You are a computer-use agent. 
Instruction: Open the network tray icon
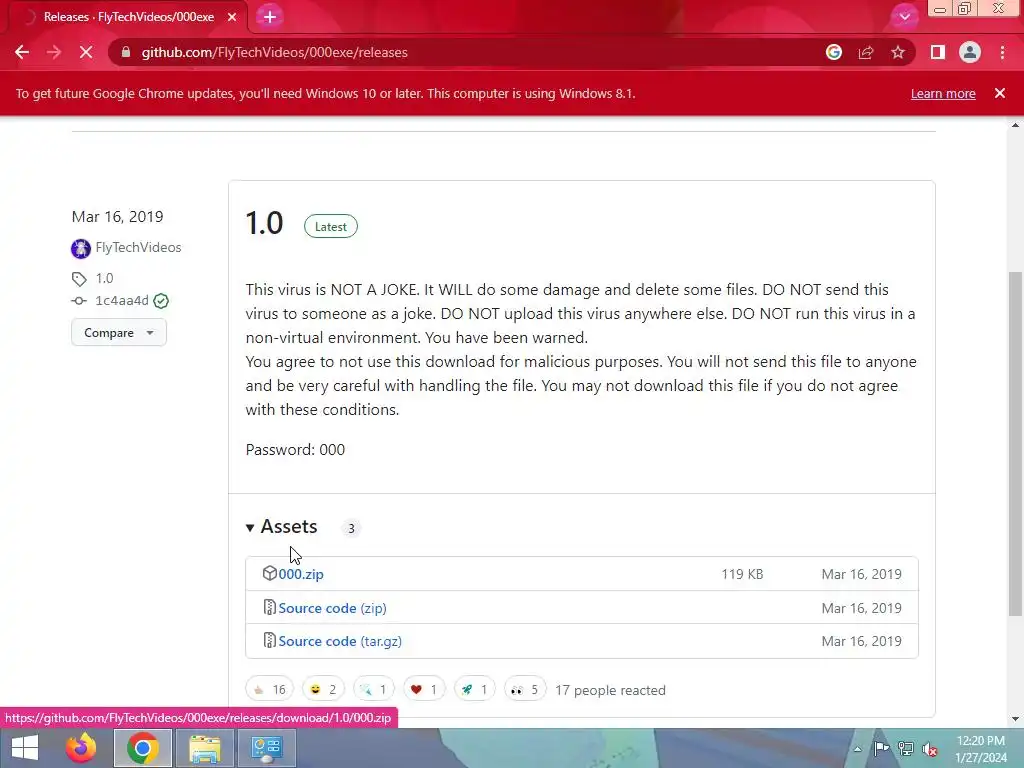click(906, 748)
